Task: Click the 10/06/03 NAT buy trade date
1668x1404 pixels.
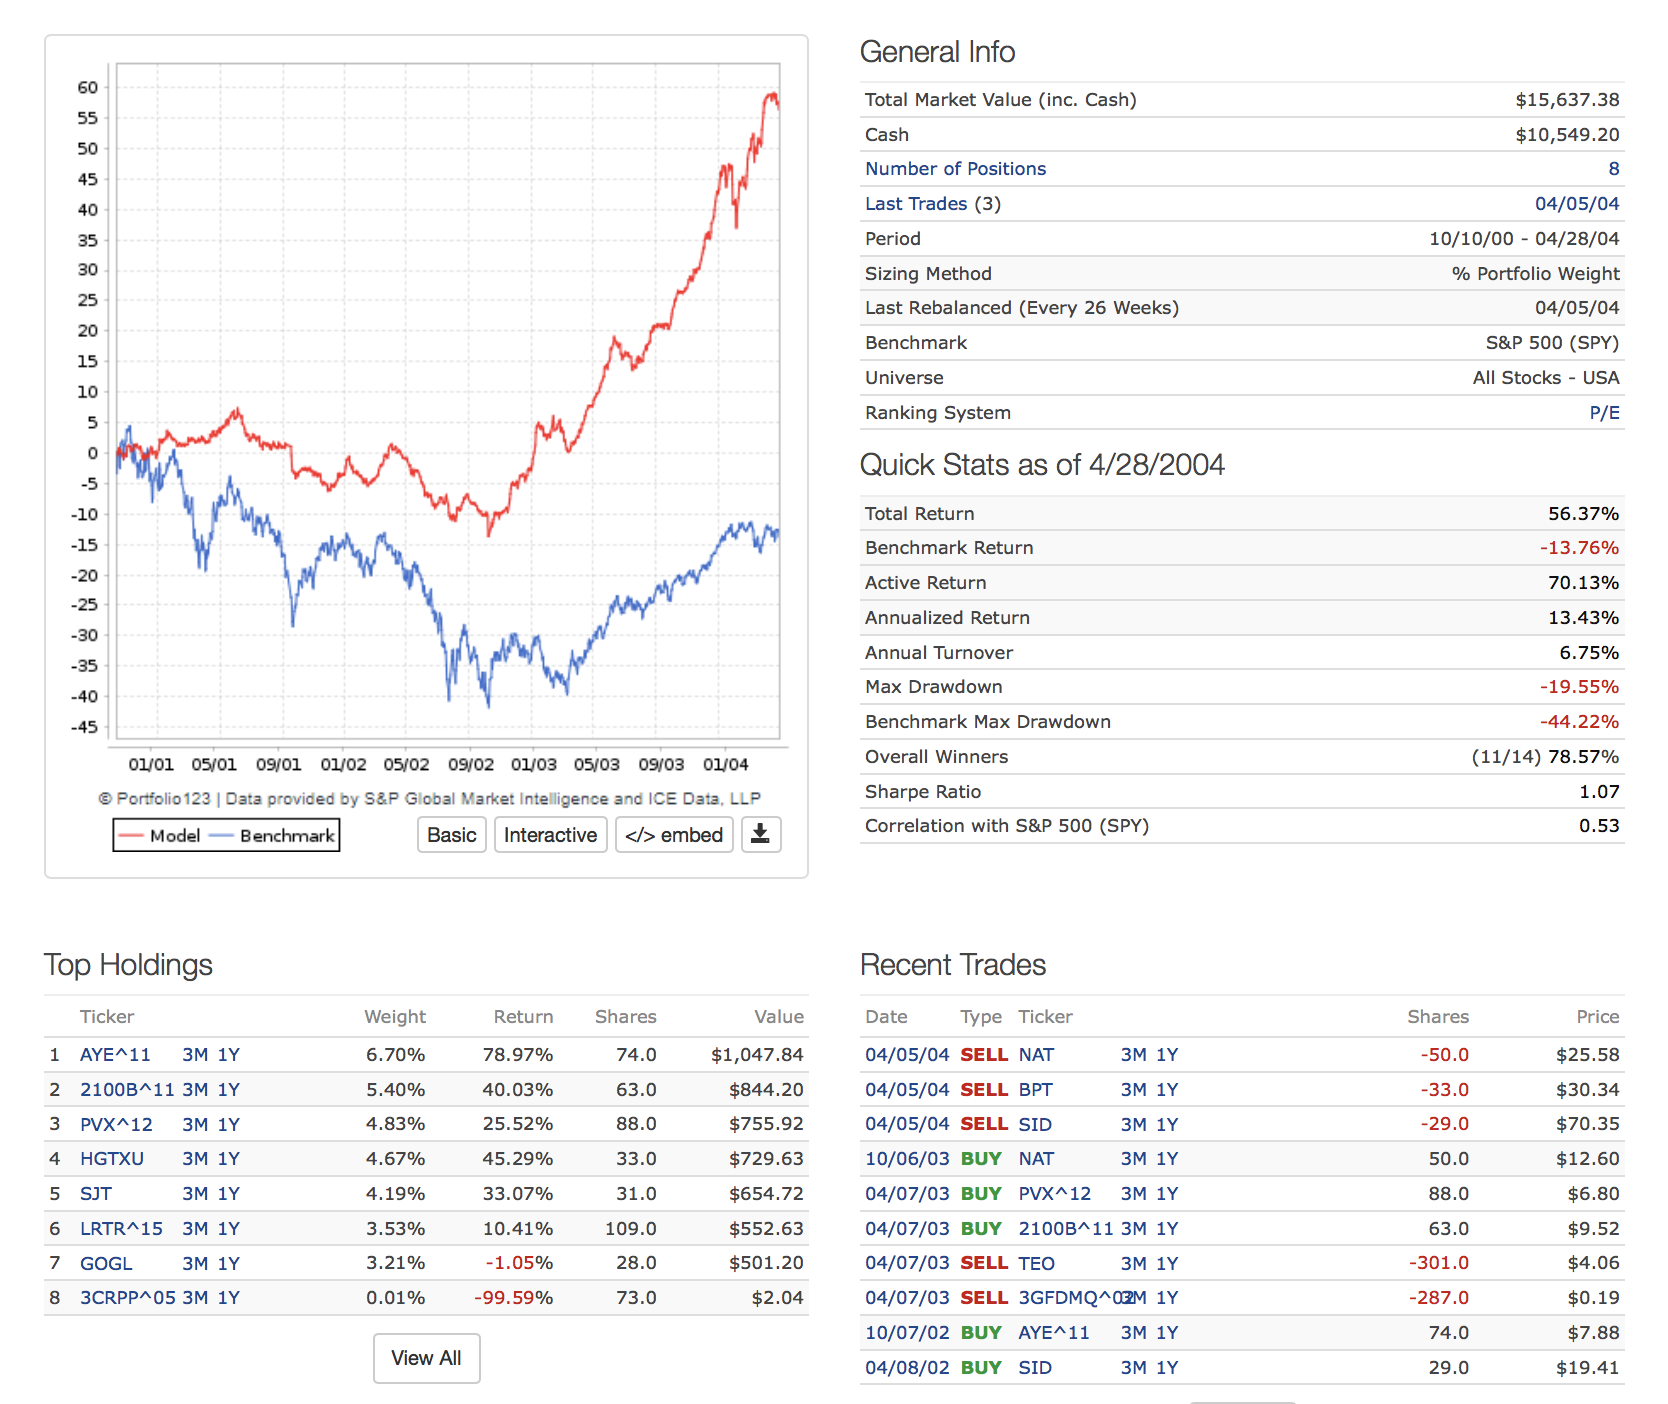Action: coord(906,1159)
